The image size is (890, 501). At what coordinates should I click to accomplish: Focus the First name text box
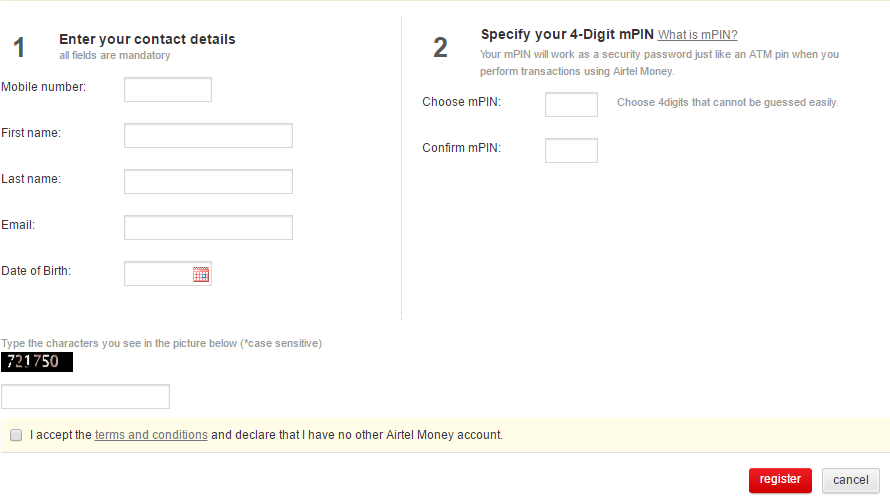(208, 136)
